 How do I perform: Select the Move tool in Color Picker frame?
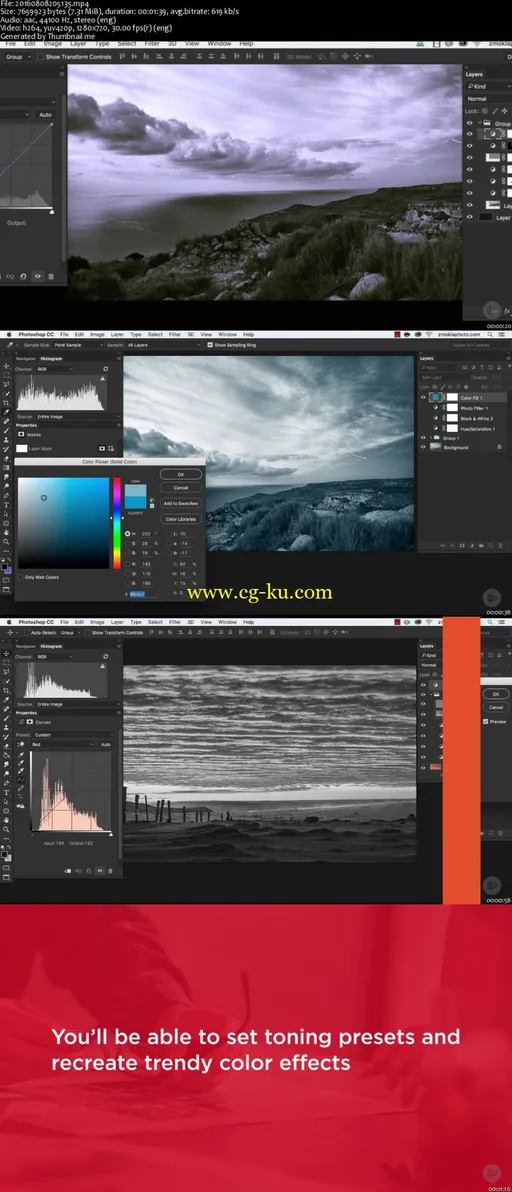pyautogui.click(x=6, y=366)
